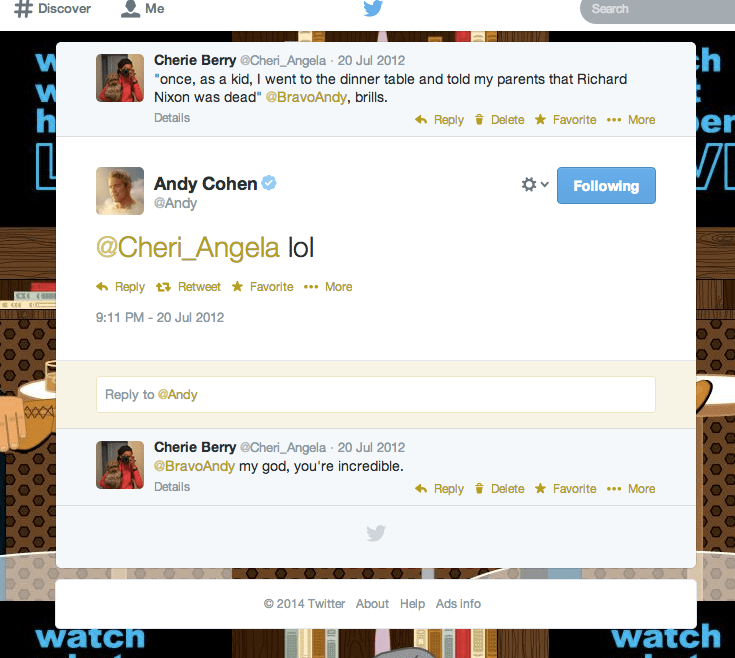This screenshot has width=735, height=658.
Task: Delete the Richard Nixon tweet
Action: point(499,120)
